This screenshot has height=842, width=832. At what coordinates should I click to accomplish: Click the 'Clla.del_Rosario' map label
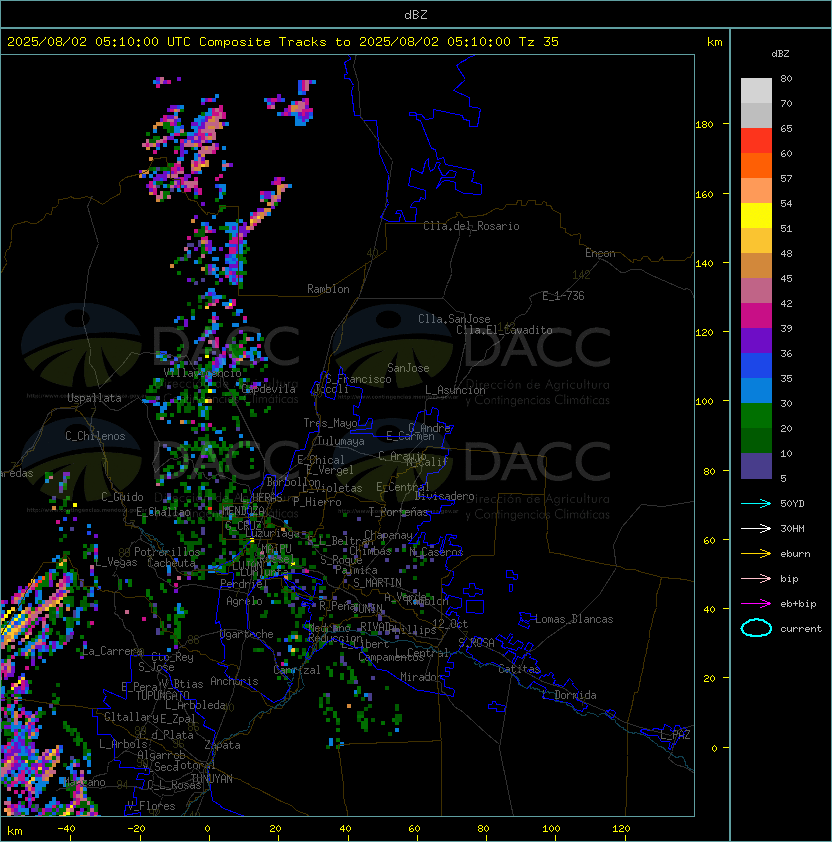pos(471,226)
